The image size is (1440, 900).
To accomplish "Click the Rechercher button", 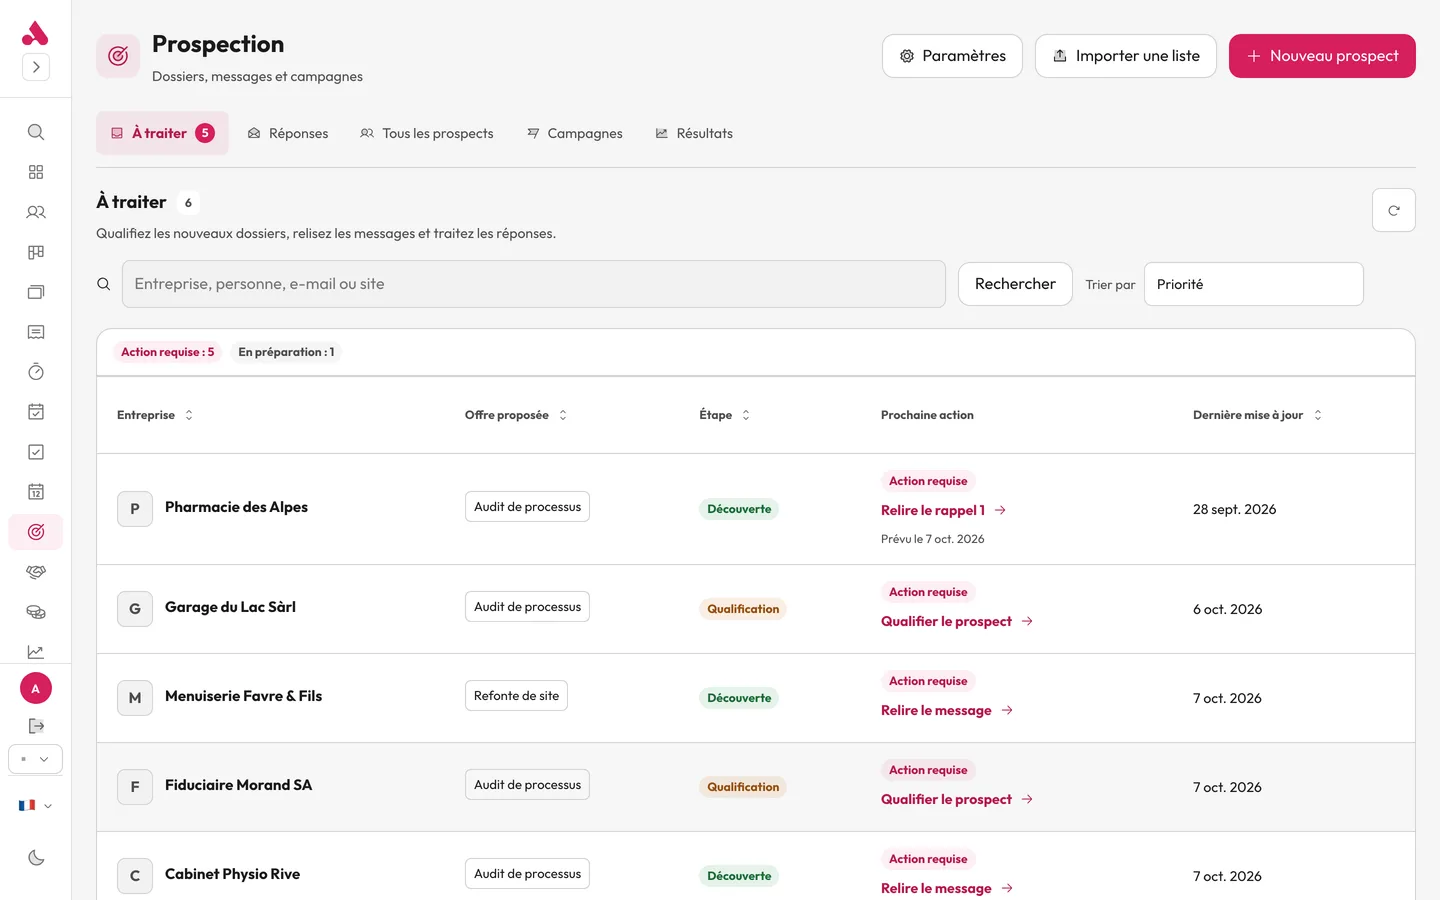I will [x=1015, y=284].
